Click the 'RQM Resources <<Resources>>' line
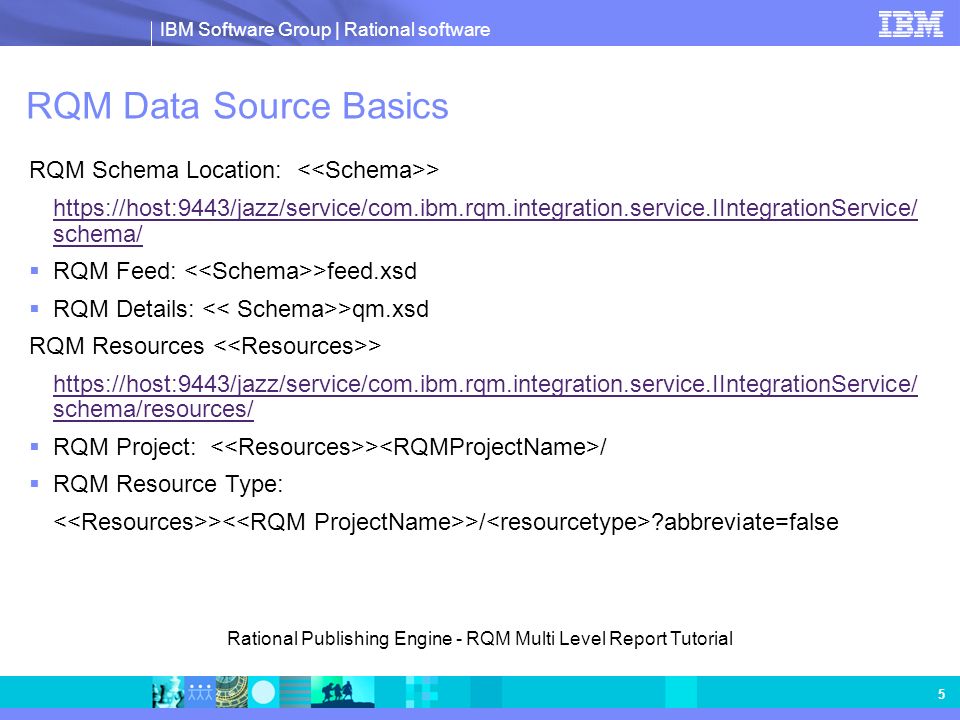The width and height of the screenshot is (960, 720). click(205, 346)
